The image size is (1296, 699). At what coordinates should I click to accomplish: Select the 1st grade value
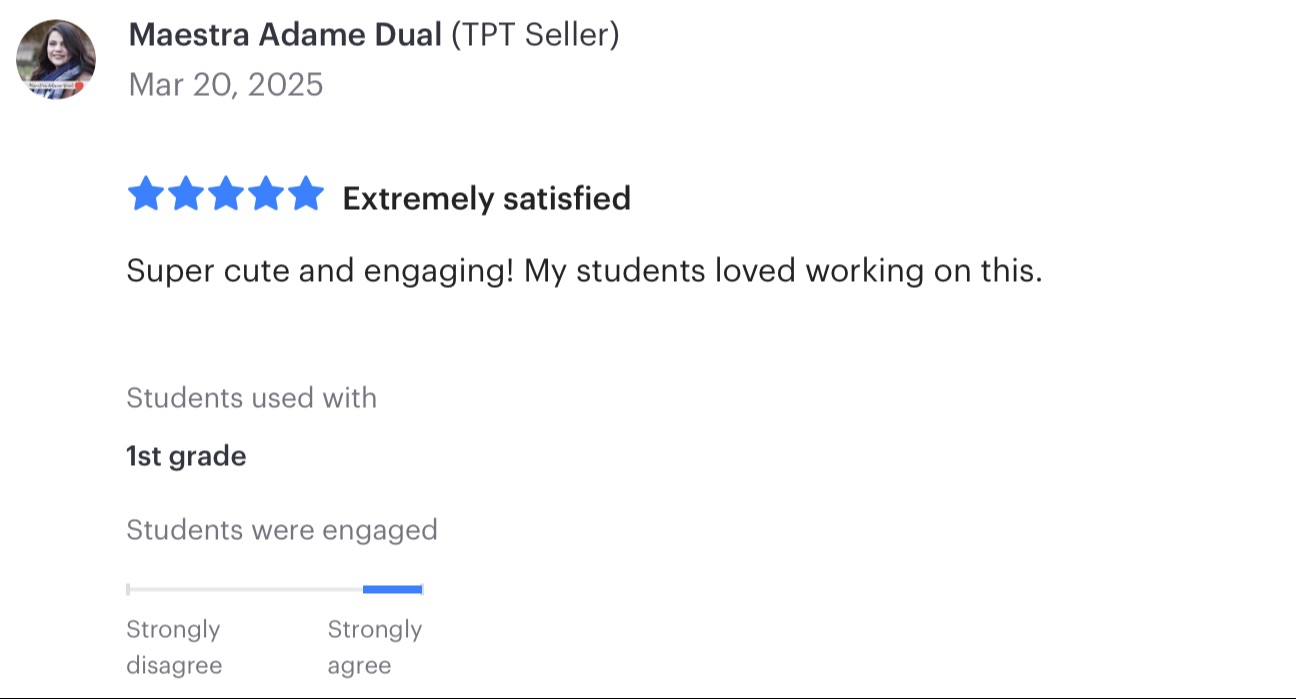[x=186, y=457]
